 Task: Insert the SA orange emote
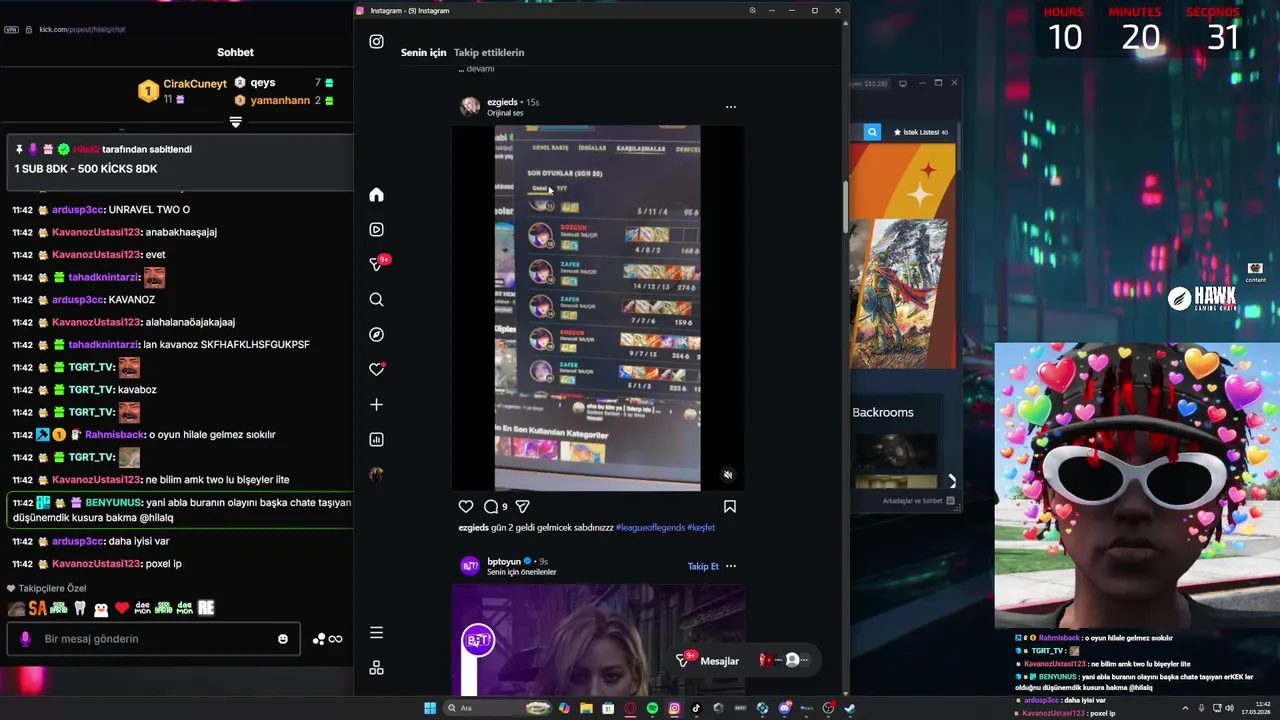[38, 608]
